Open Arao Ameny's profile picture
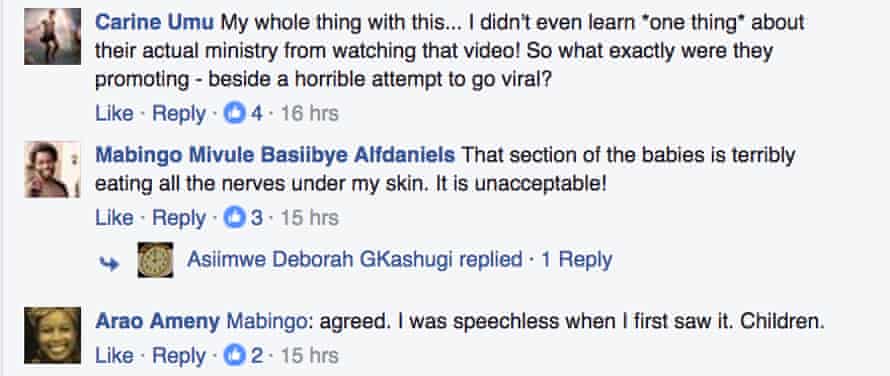This screenshot has width=890, height=376. point(52,335)
